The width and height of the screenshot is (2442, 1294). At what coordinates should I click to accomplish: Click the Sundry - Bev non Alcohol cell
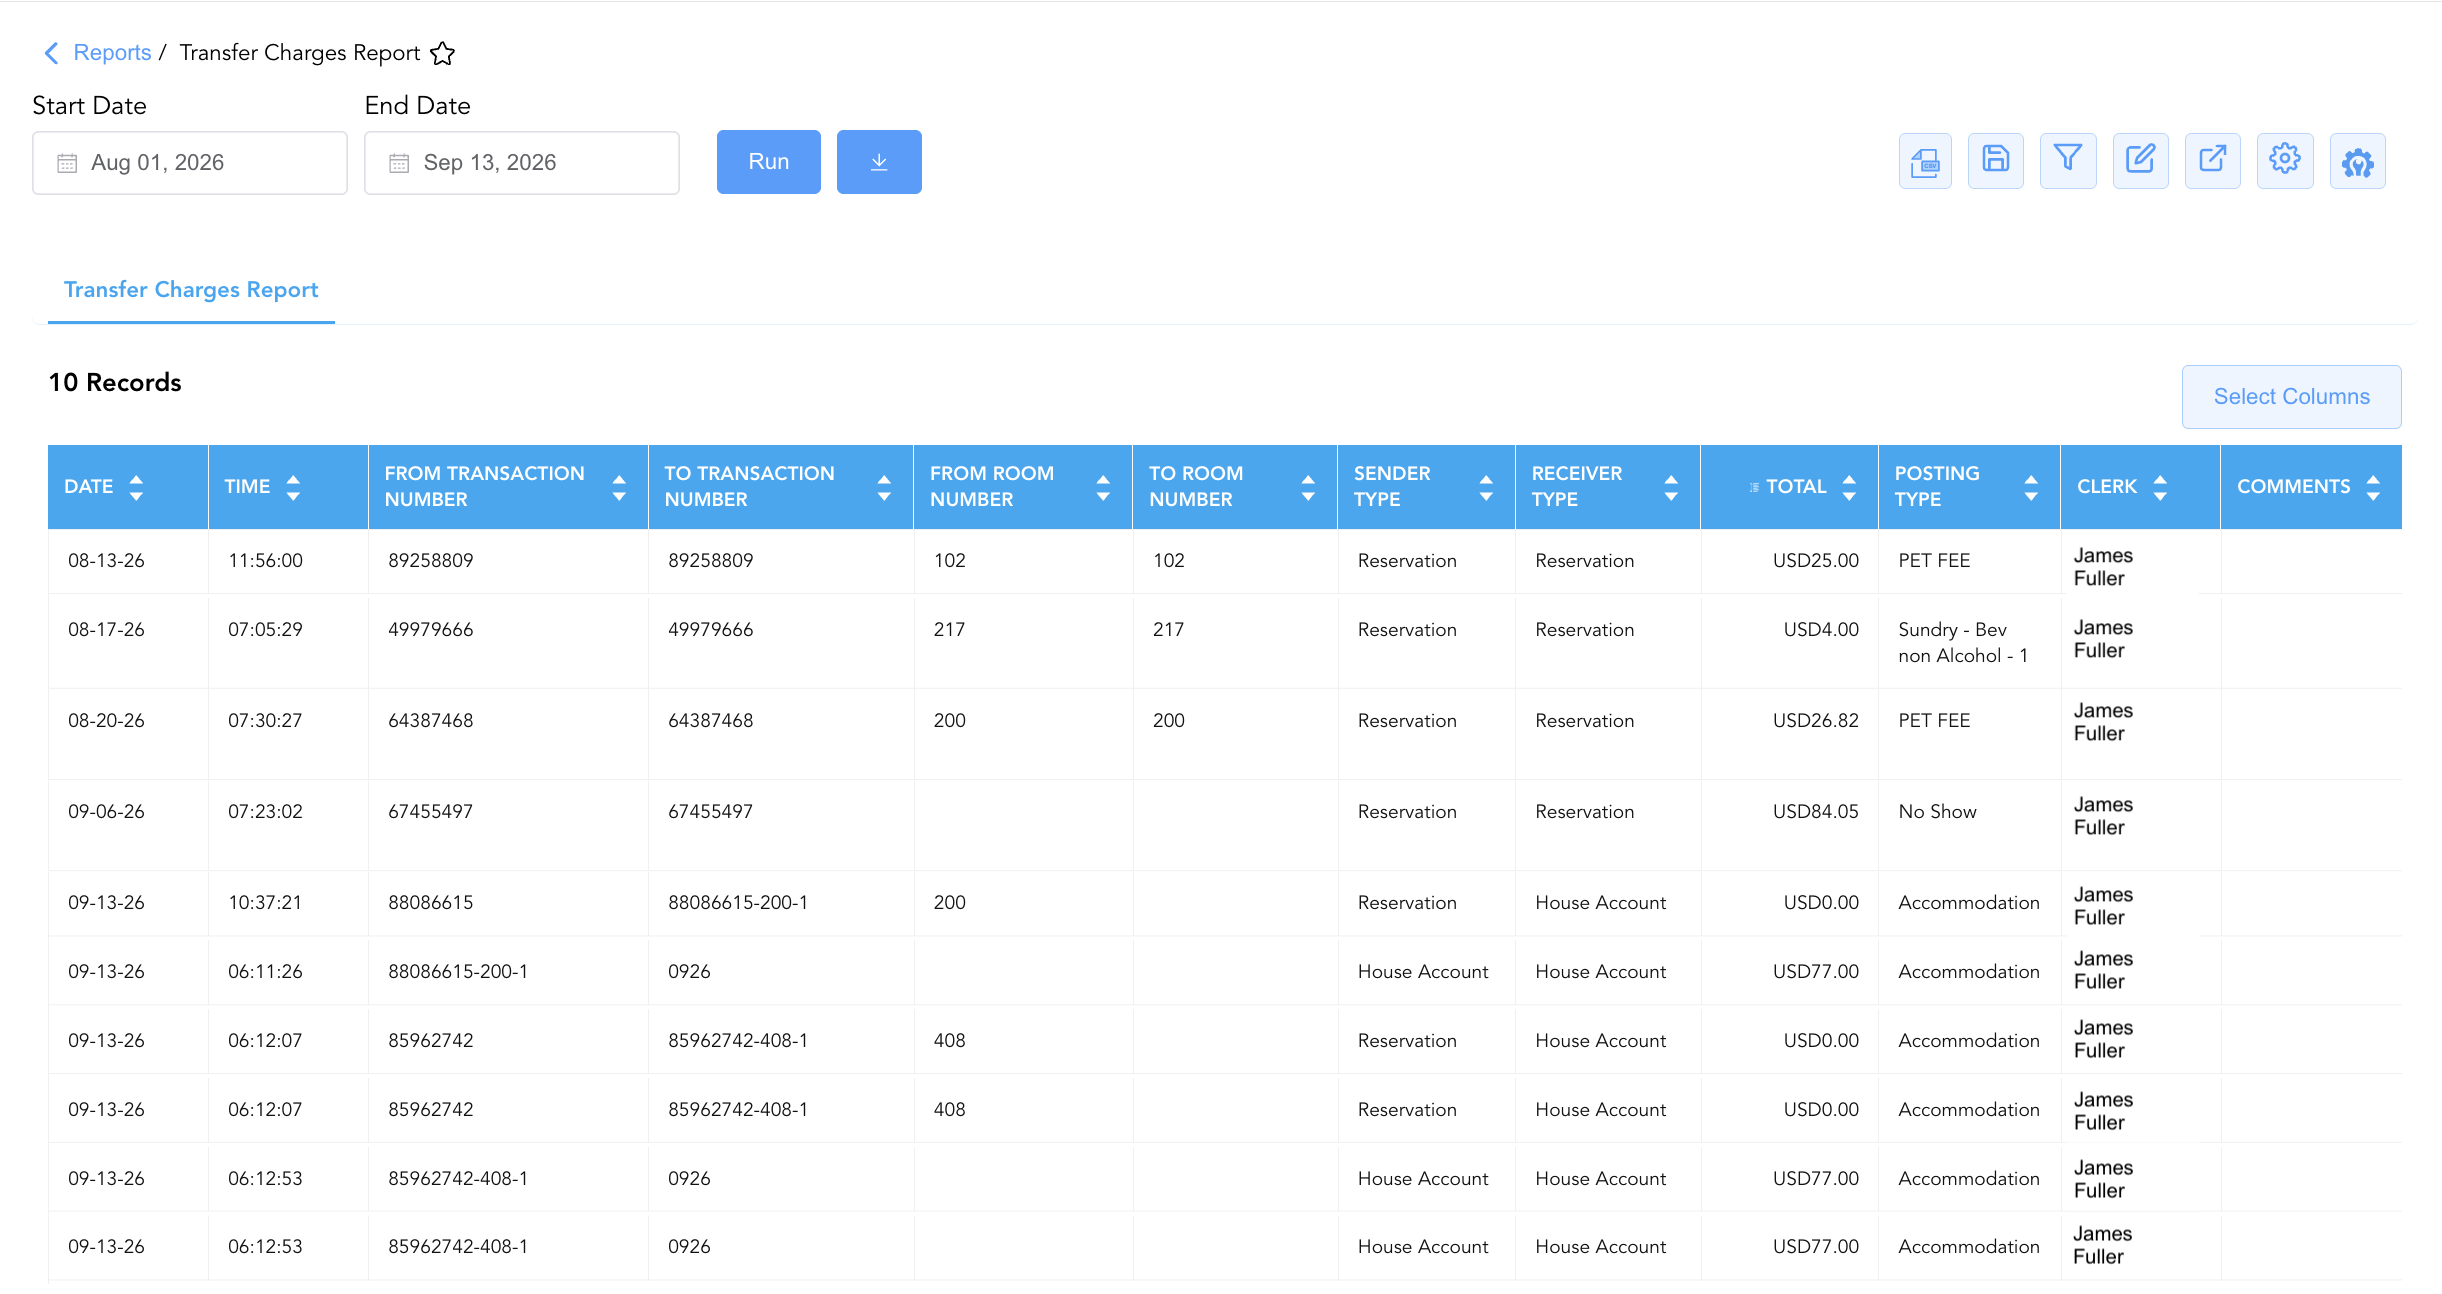(1963, 643)
